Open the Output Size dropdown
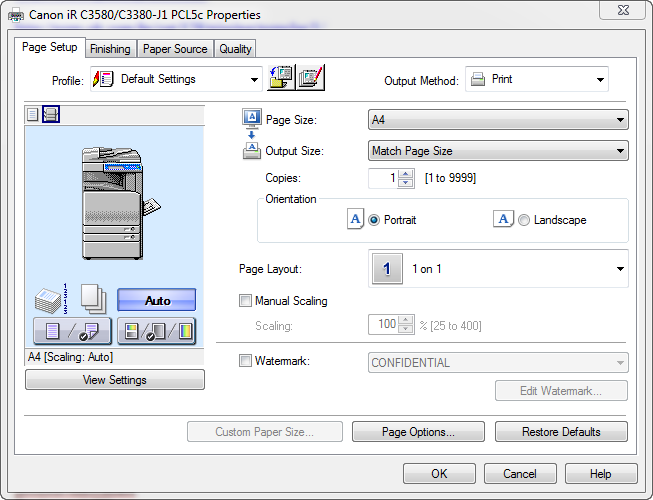Image resolution: width=653 pixels, height=500 pixels. click(x=498, y=151)
